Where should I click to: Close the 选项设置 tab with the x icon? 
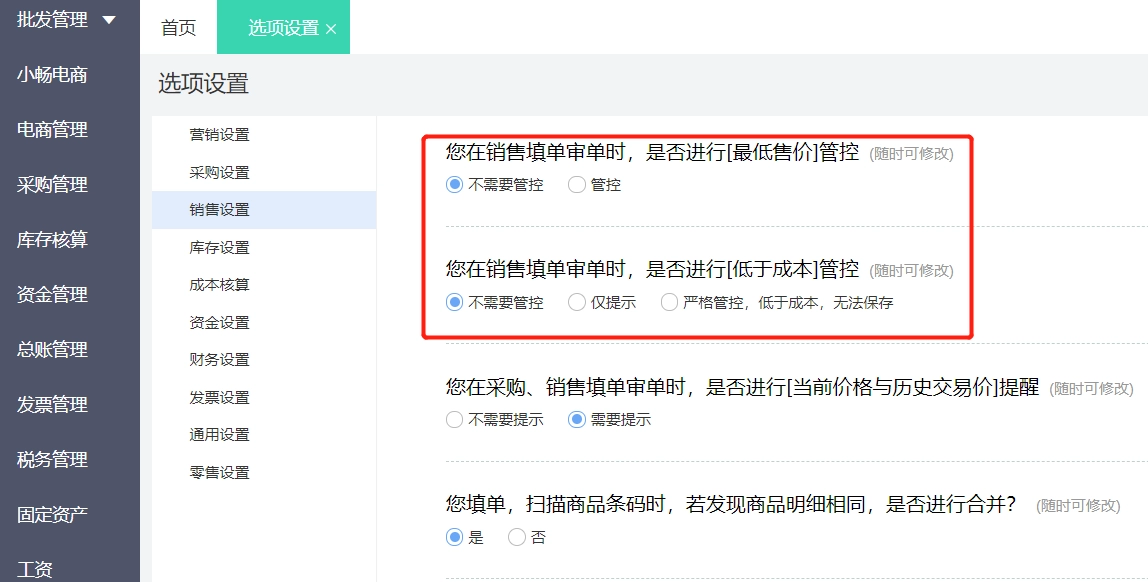point(331,29)
